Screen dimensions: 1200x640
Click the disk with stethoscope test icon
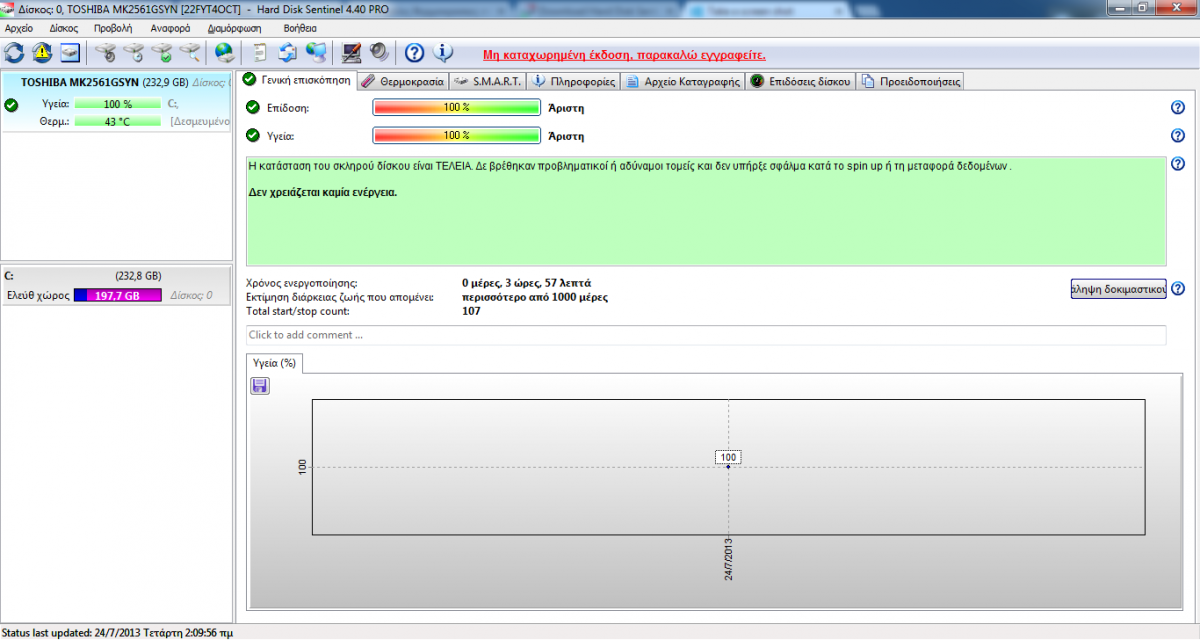point(106,52)
